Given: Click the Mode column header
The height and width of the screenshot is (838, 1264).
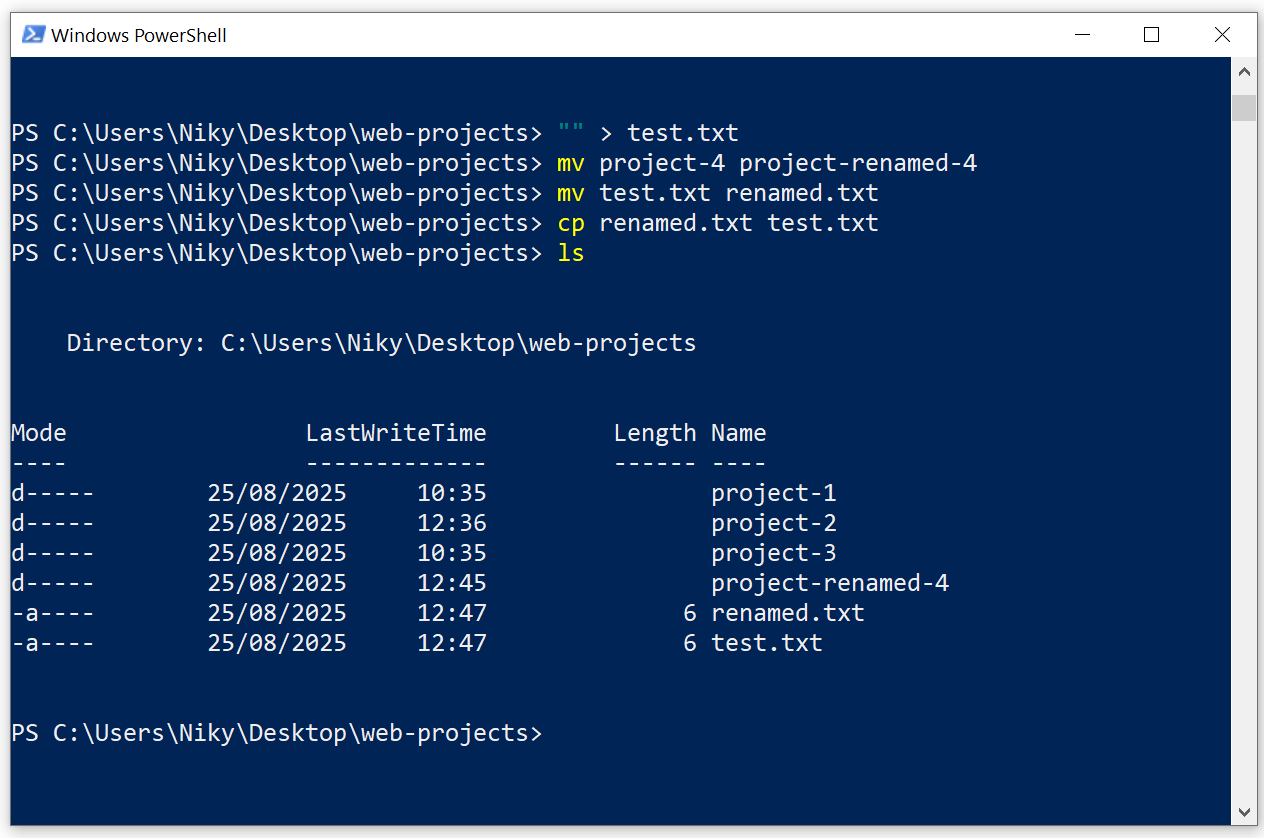Looking at the screenshot, I should point(39,433).
